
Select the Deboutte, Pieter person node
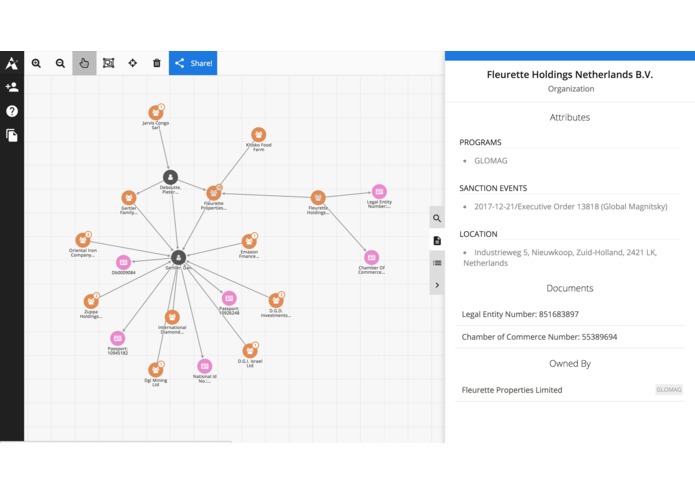pyautogui.click(x=170, y=177)
